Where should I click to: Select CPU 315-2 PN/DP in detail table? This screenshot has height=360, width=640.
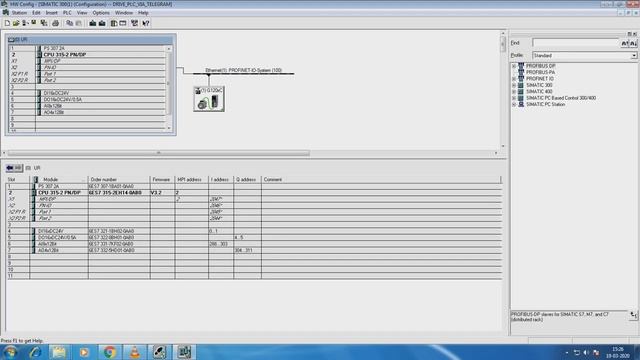pyautogui.click(x=59, y=193)
